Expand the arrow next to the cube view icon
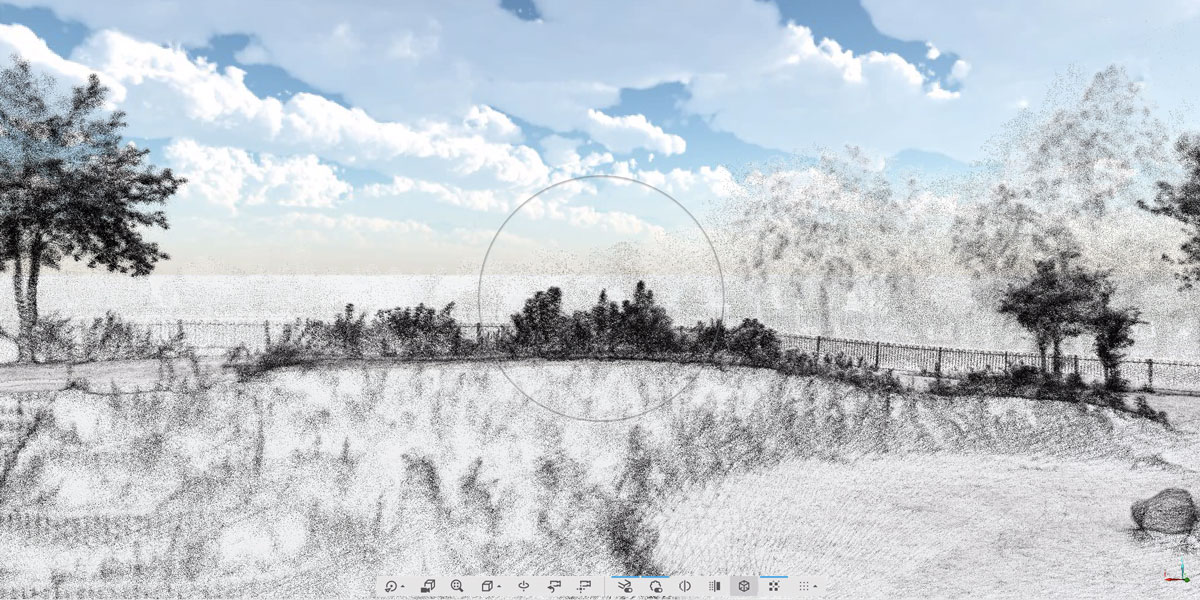 click(499, 587)
